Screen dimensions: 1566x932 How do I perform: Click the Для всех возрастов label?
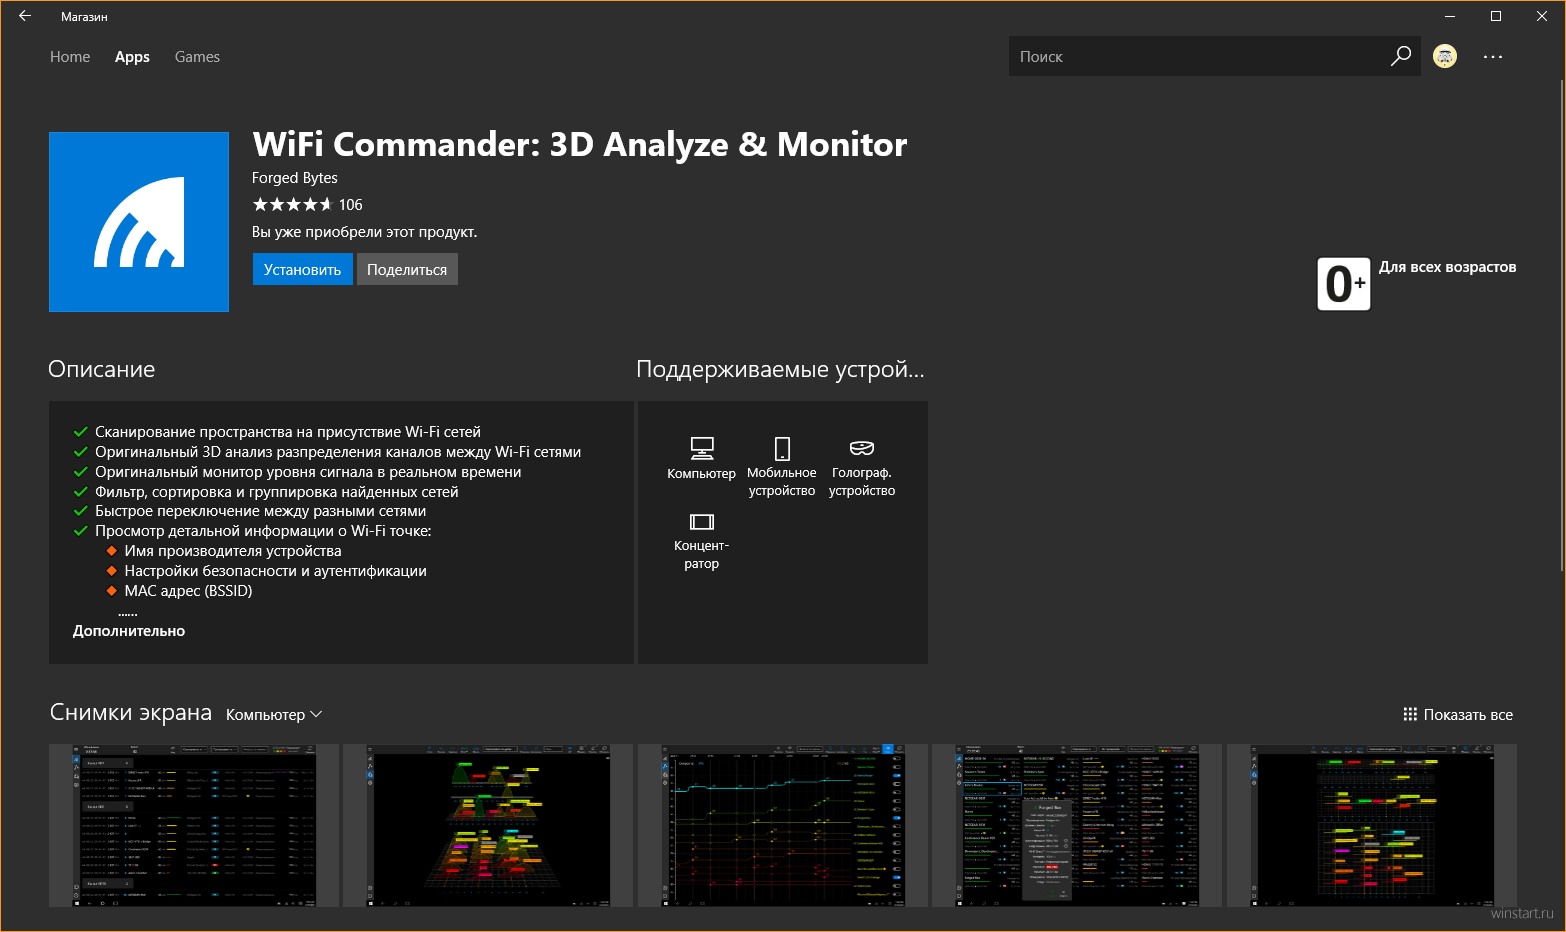coord(1448,267)
